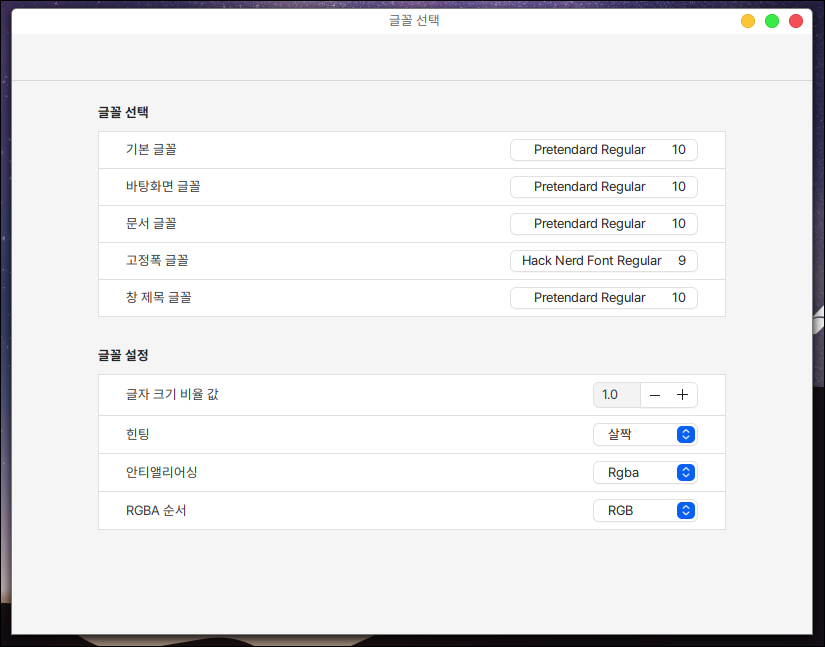Click the 글꼴 선택 window title bar text
Screen dimensions: 825x647
[x=413, y=20]
